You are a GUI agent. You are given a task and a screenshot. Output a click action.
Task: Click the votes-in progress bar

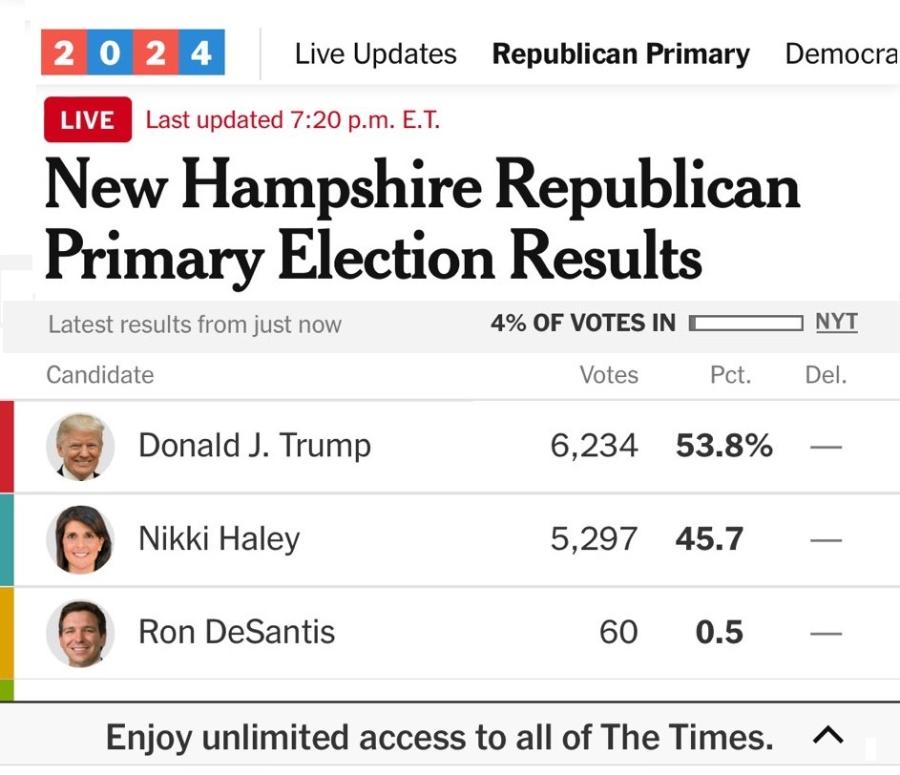[x=745, y=323]
